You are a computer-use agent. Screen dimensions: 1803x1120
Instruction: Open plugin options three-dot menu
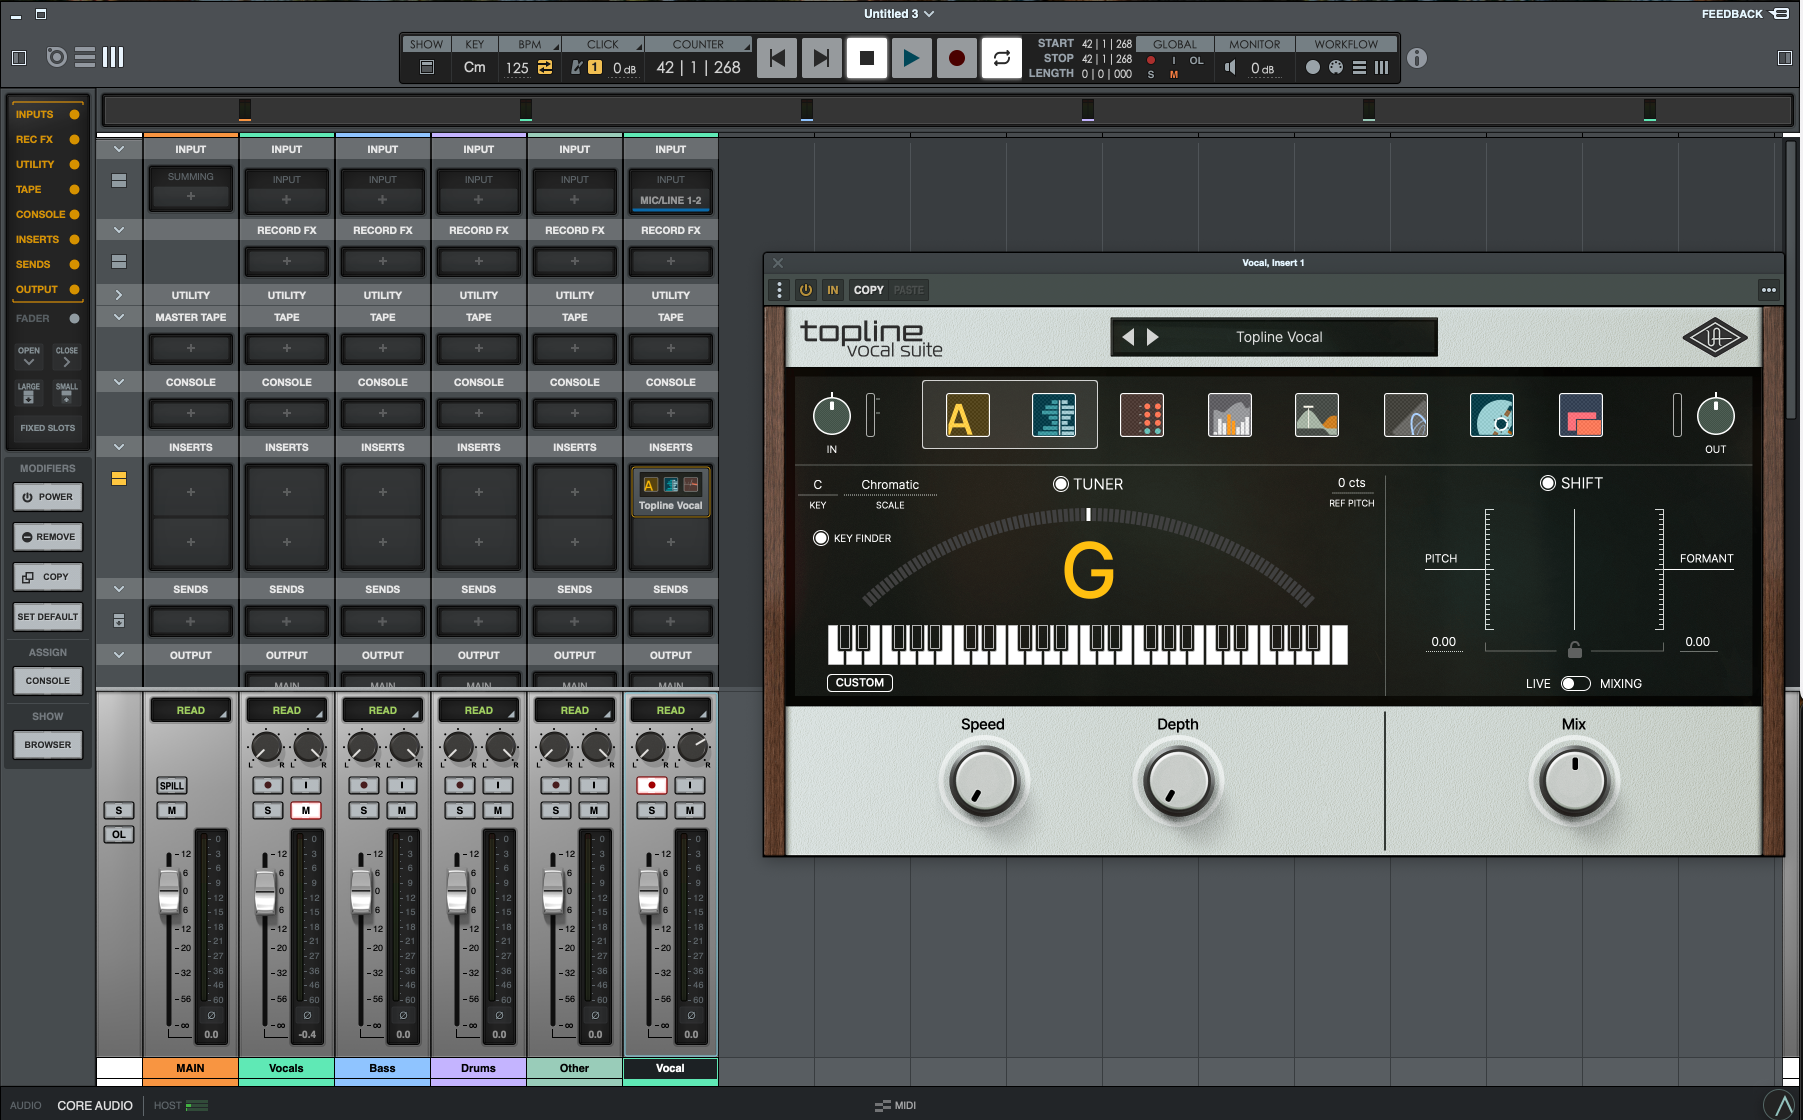[1769, 290]
